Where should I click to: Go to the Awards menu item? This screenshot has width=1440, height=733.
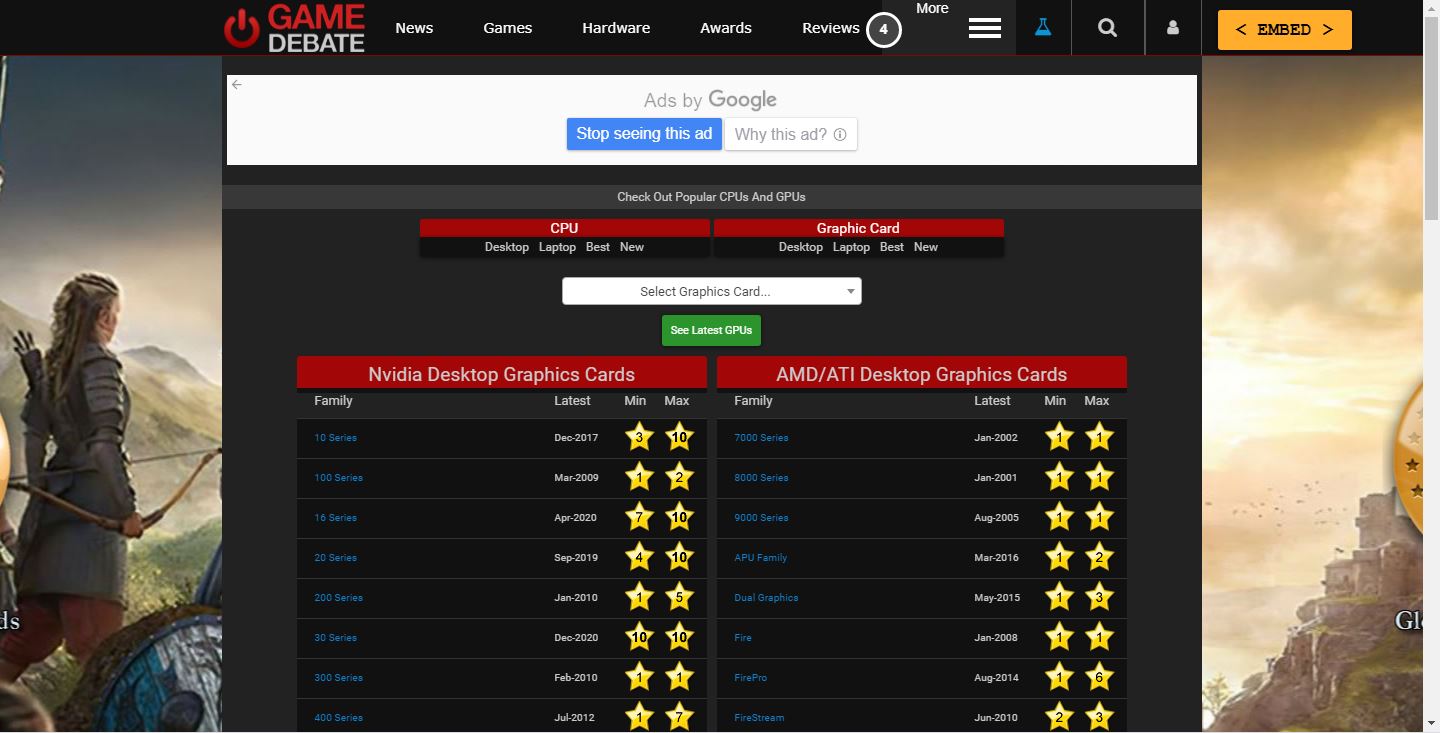[x=725, y=28]
